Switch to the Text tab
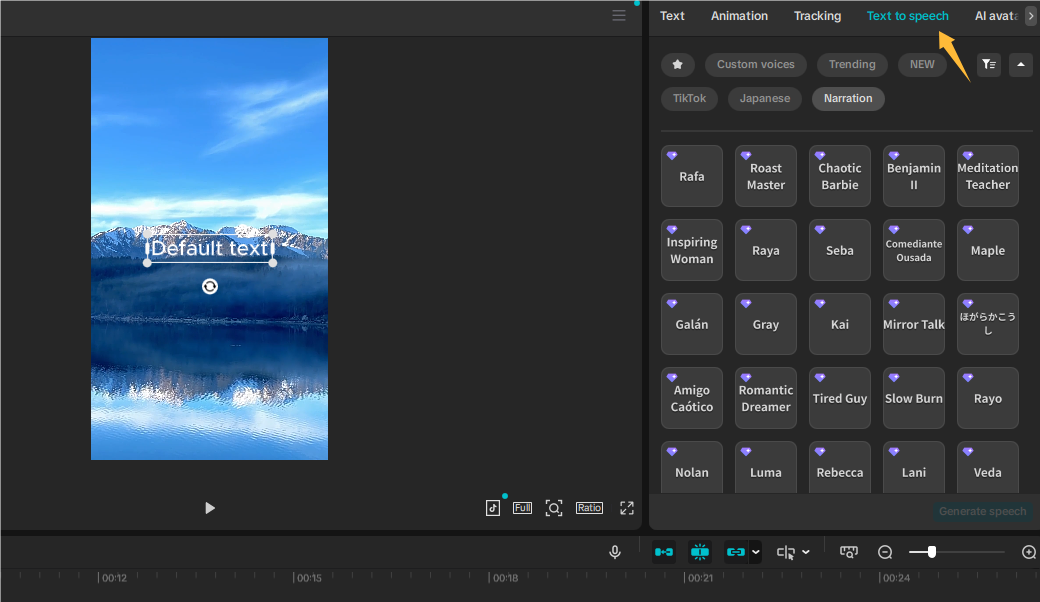The height and width of the screenshot is (602, 1040). 672,16
